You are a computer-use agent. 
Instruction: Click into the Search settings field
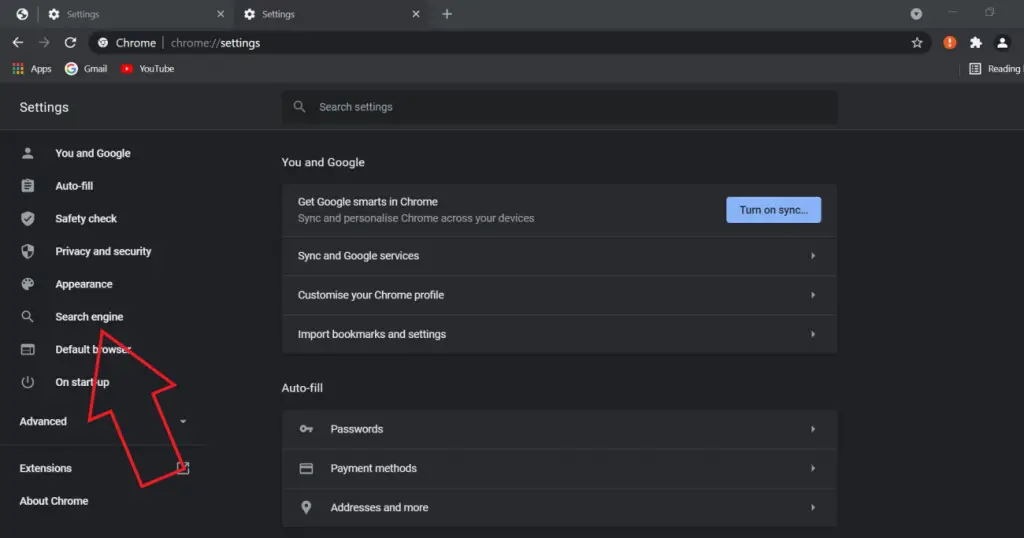tap(560, 106)
